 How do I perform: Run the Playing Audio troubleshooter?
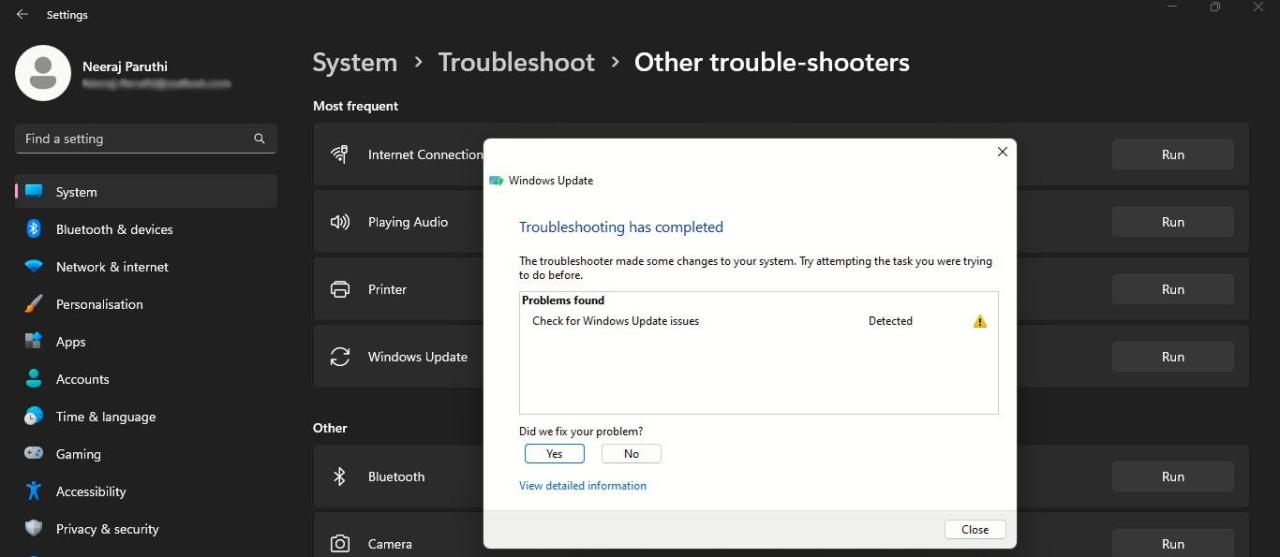(1173, 222)
